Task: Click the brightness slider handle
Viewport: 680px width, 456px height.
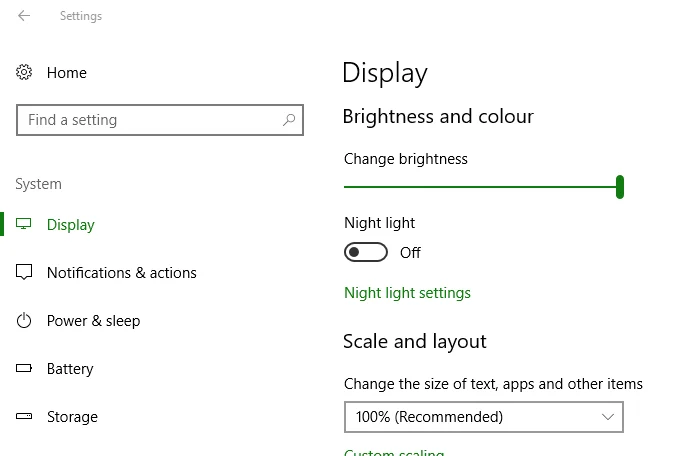Action: [x=620, y=187]
